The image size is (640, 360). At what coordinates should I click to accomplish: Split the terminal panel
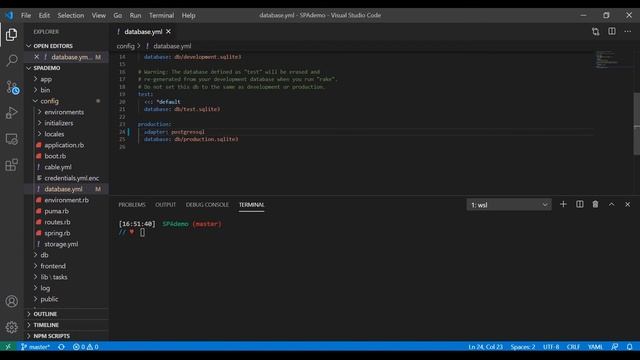tap(580, 204)
